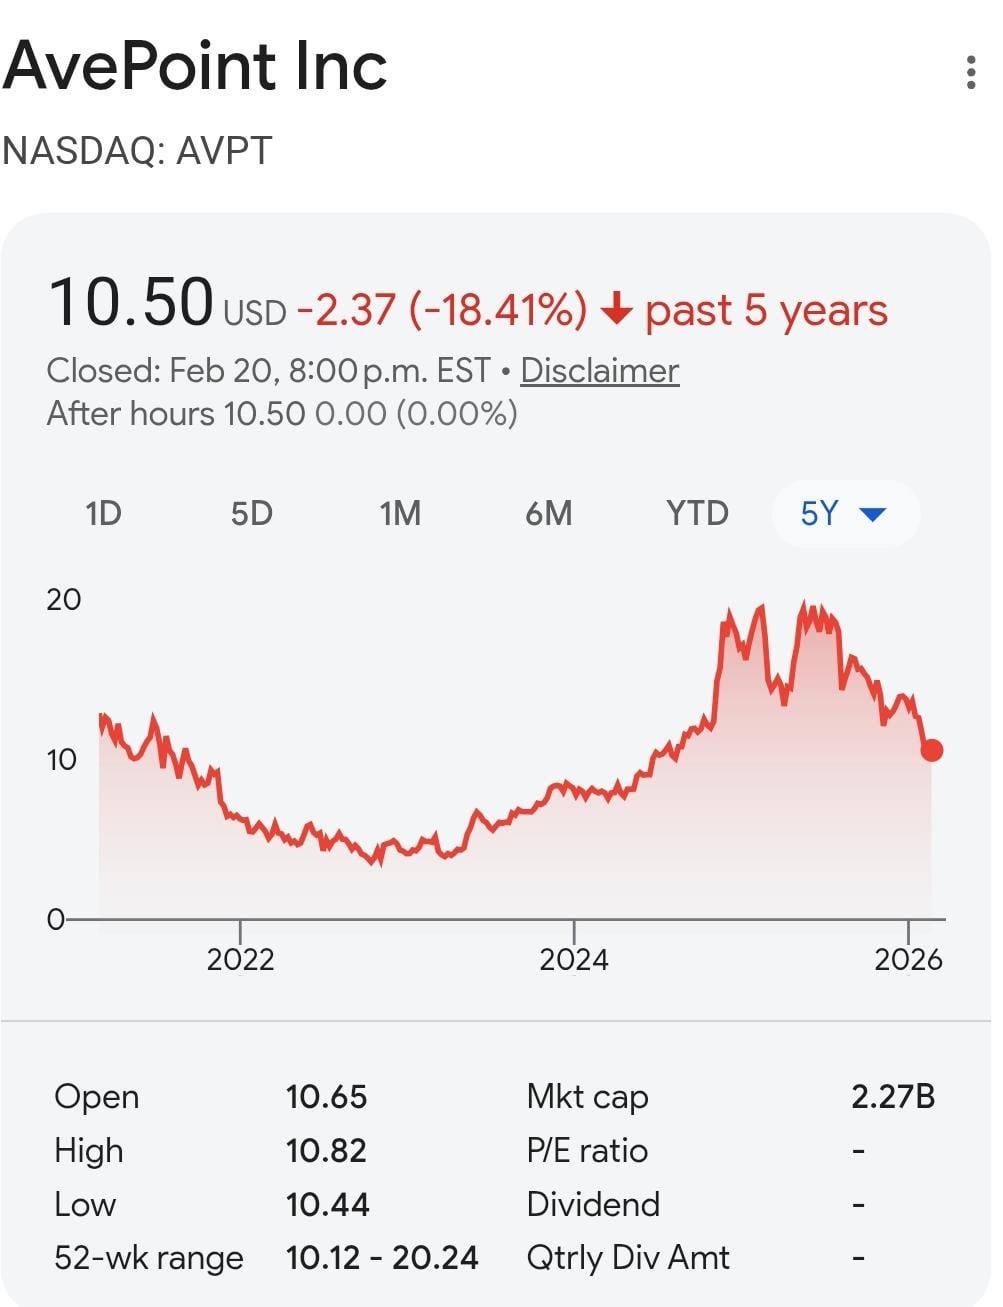Click the 2026 marker on the chart axis

point(908,959)
